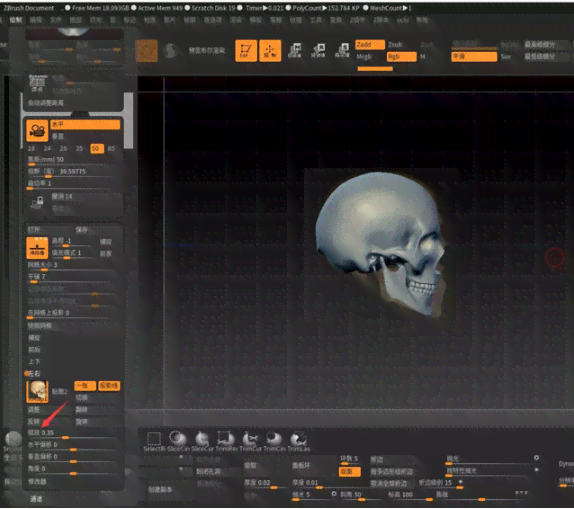Viewport: 574px width, 509px height.
Task: Select the SliceCirc brush
Action: tap(178, 441)
